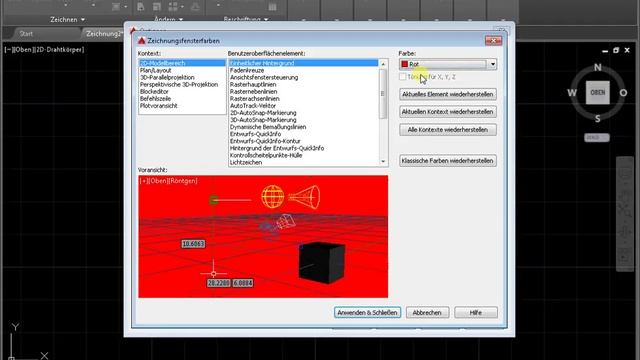Select Plan/Layout context

pos(156,70)
